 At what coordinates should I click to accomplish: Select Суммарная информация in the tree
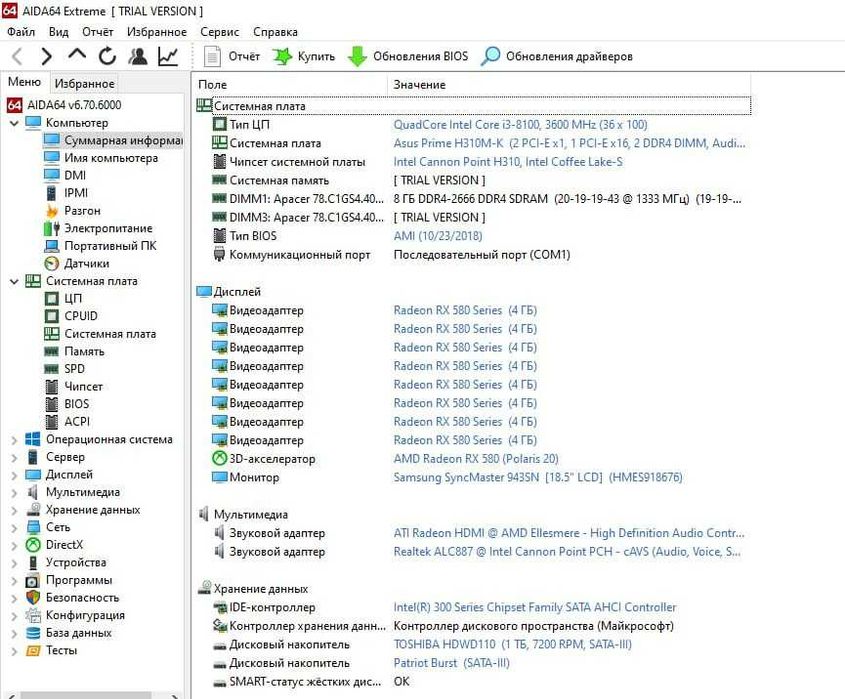(113, 140)
